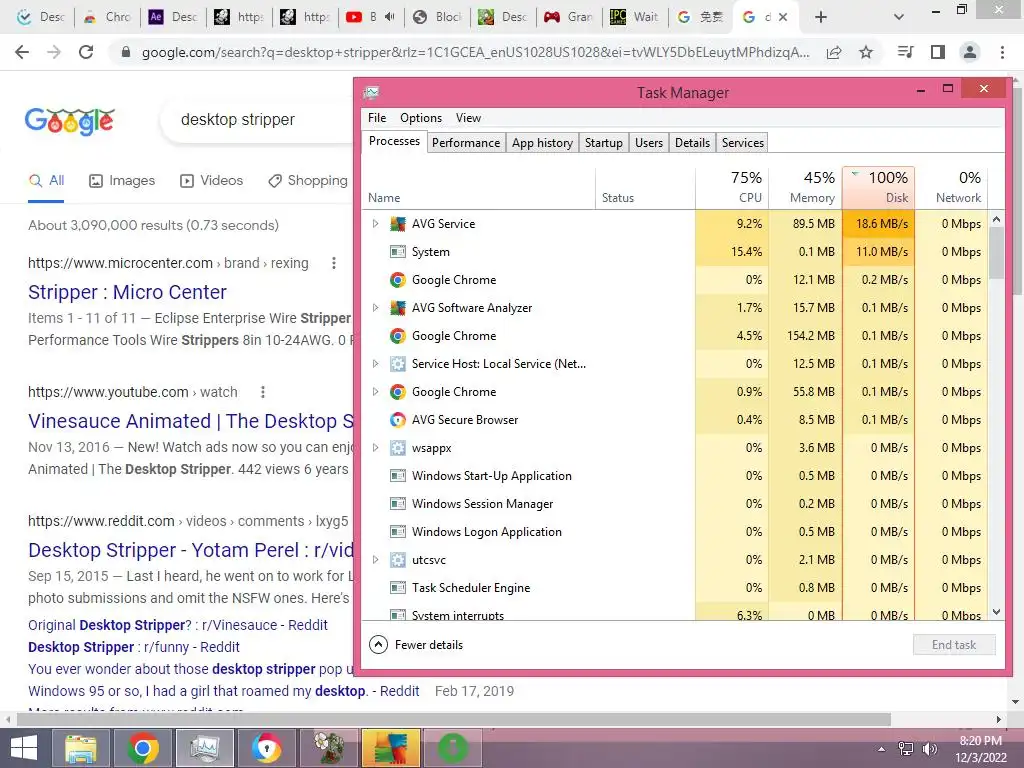Viewport: 1024px width, 768px height.
Task: Switch to the Users tab
Action: point(648,143)
